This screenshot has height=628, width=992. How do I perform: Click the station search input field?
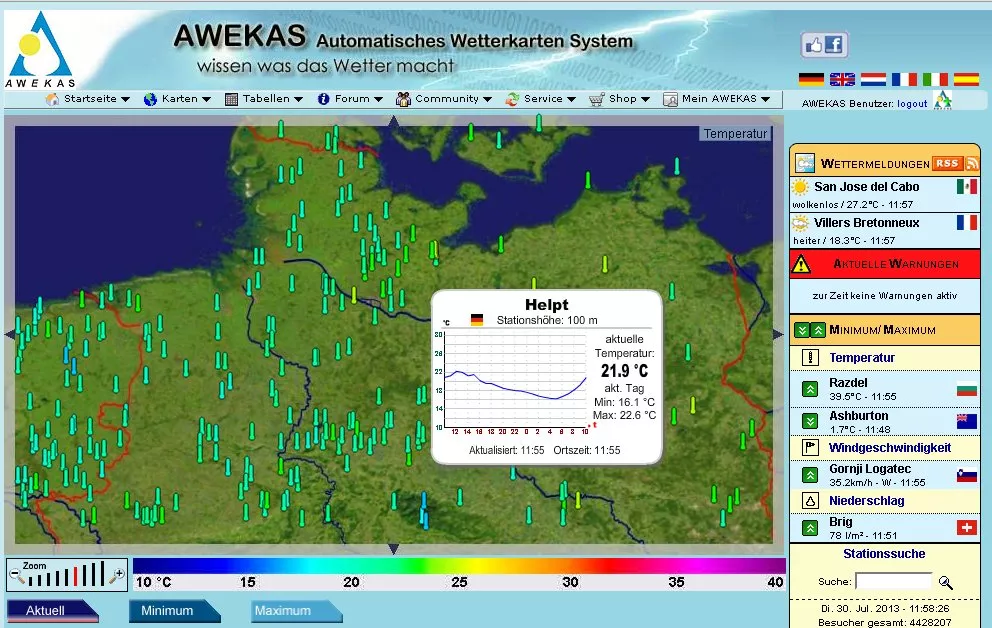point(893,581)
